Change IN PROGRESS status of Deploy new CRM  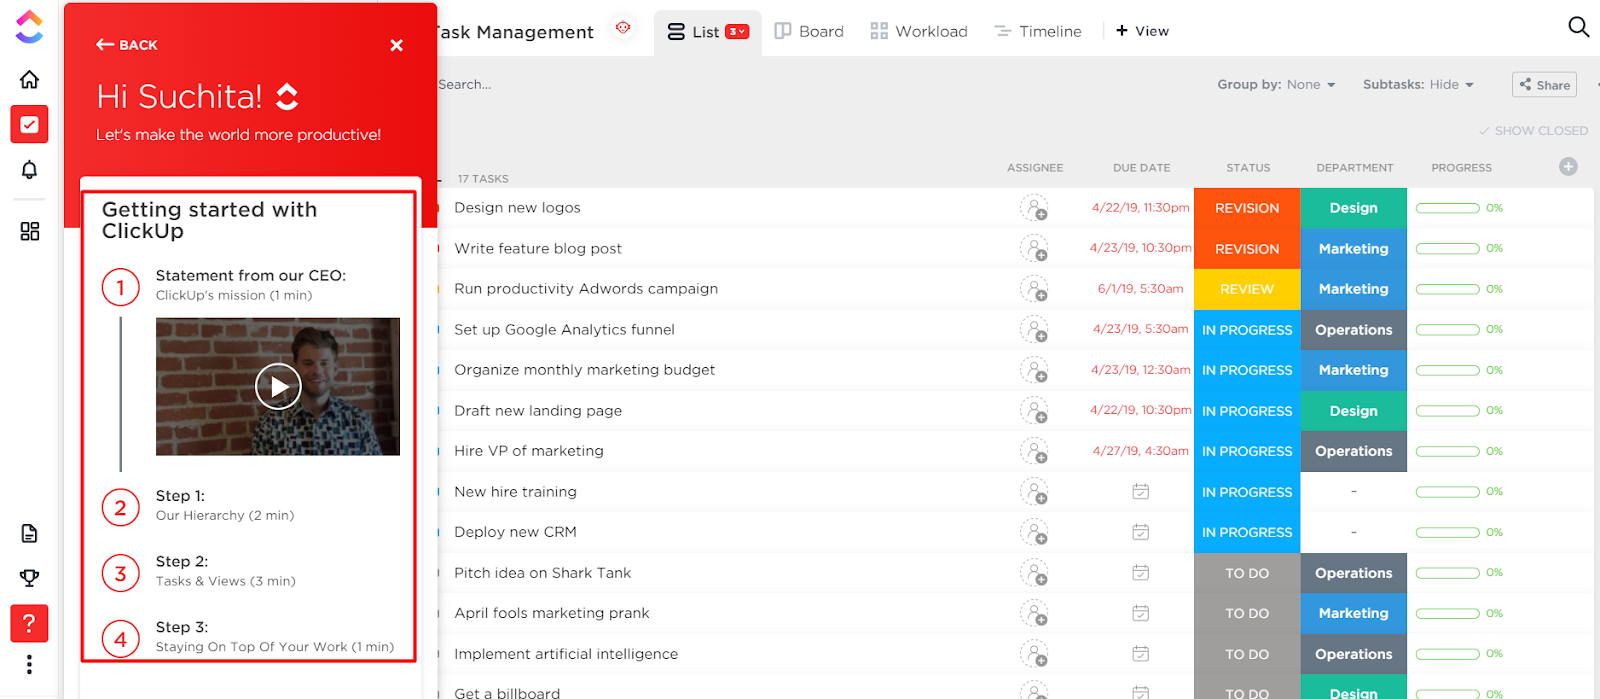1247,532
